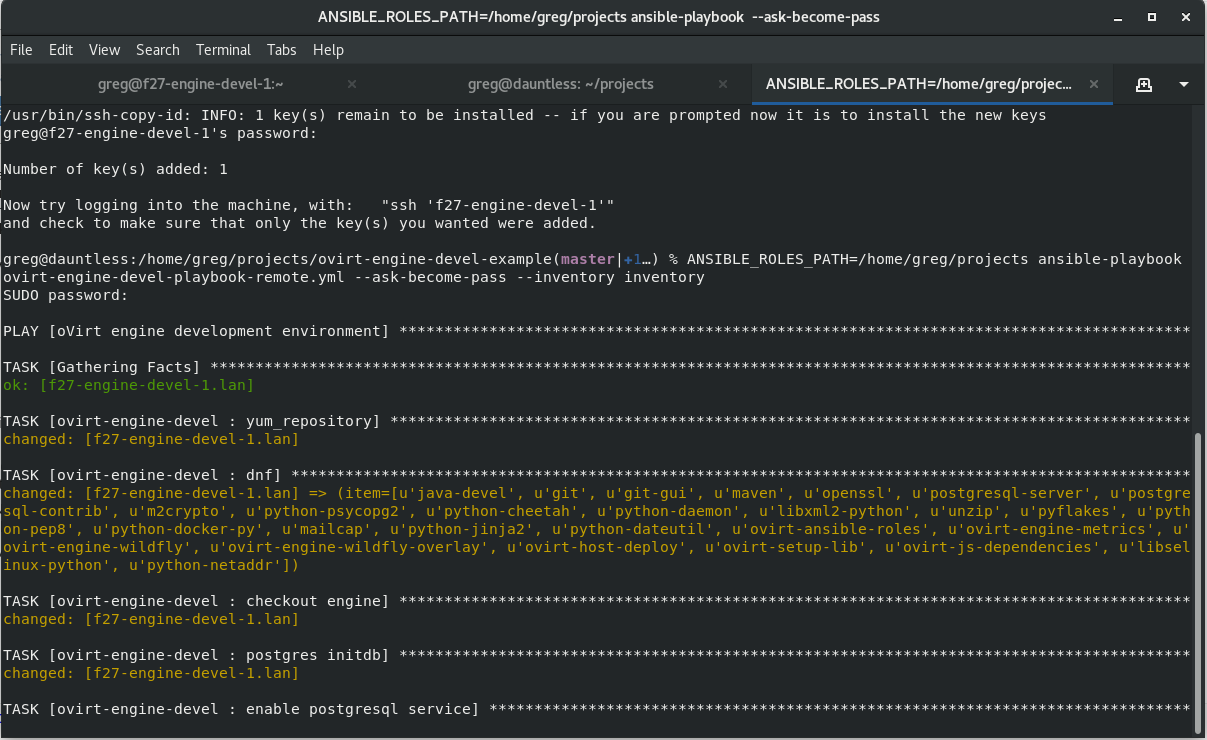The height and width of the screenshot is (740, 1207).
Task: Close the ANSIBLE_ROLES_PATH tab
Action: click(x=1094, y=85)
